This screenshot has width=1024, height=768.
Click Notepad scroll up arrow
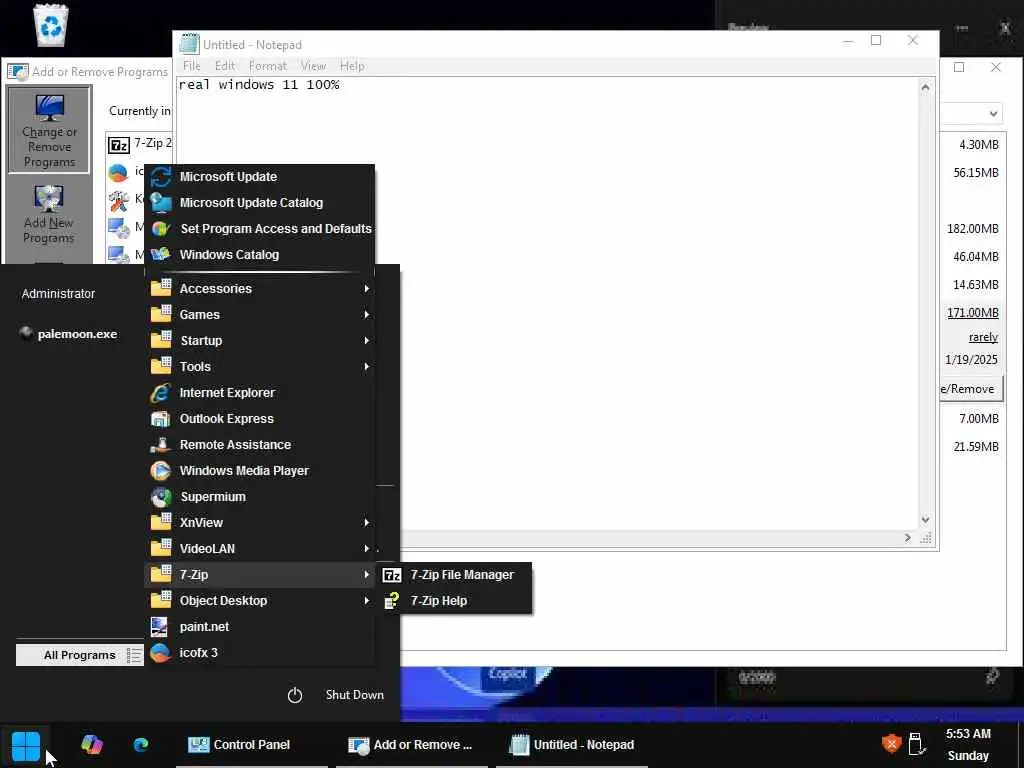pos(925,88)
